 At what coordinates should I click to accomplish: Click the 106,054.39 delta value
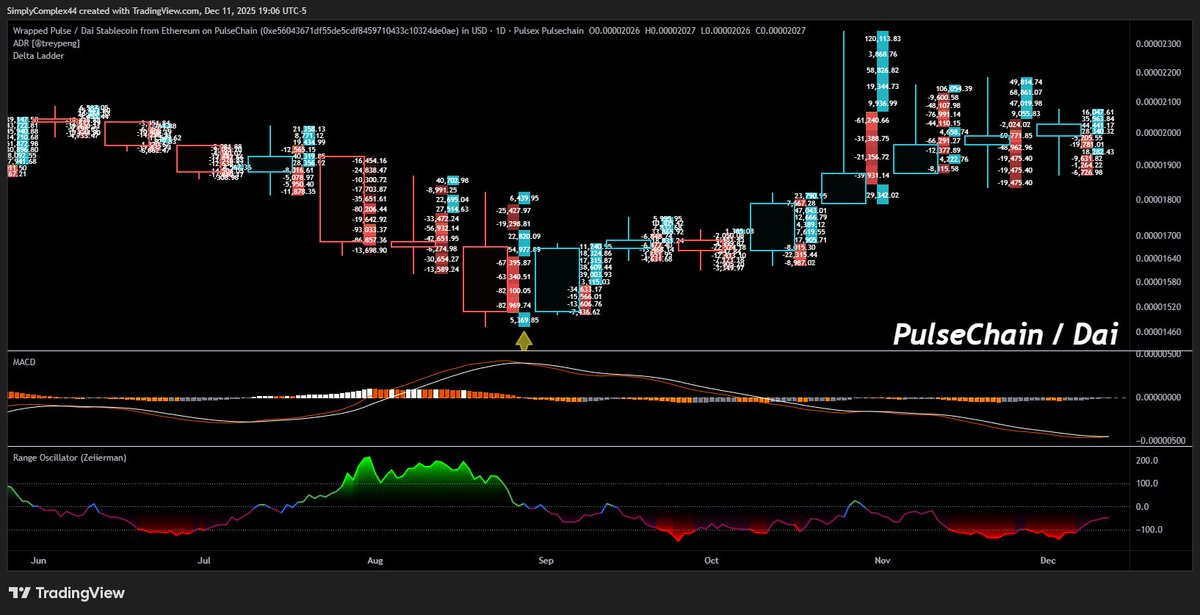pos(954,89)
